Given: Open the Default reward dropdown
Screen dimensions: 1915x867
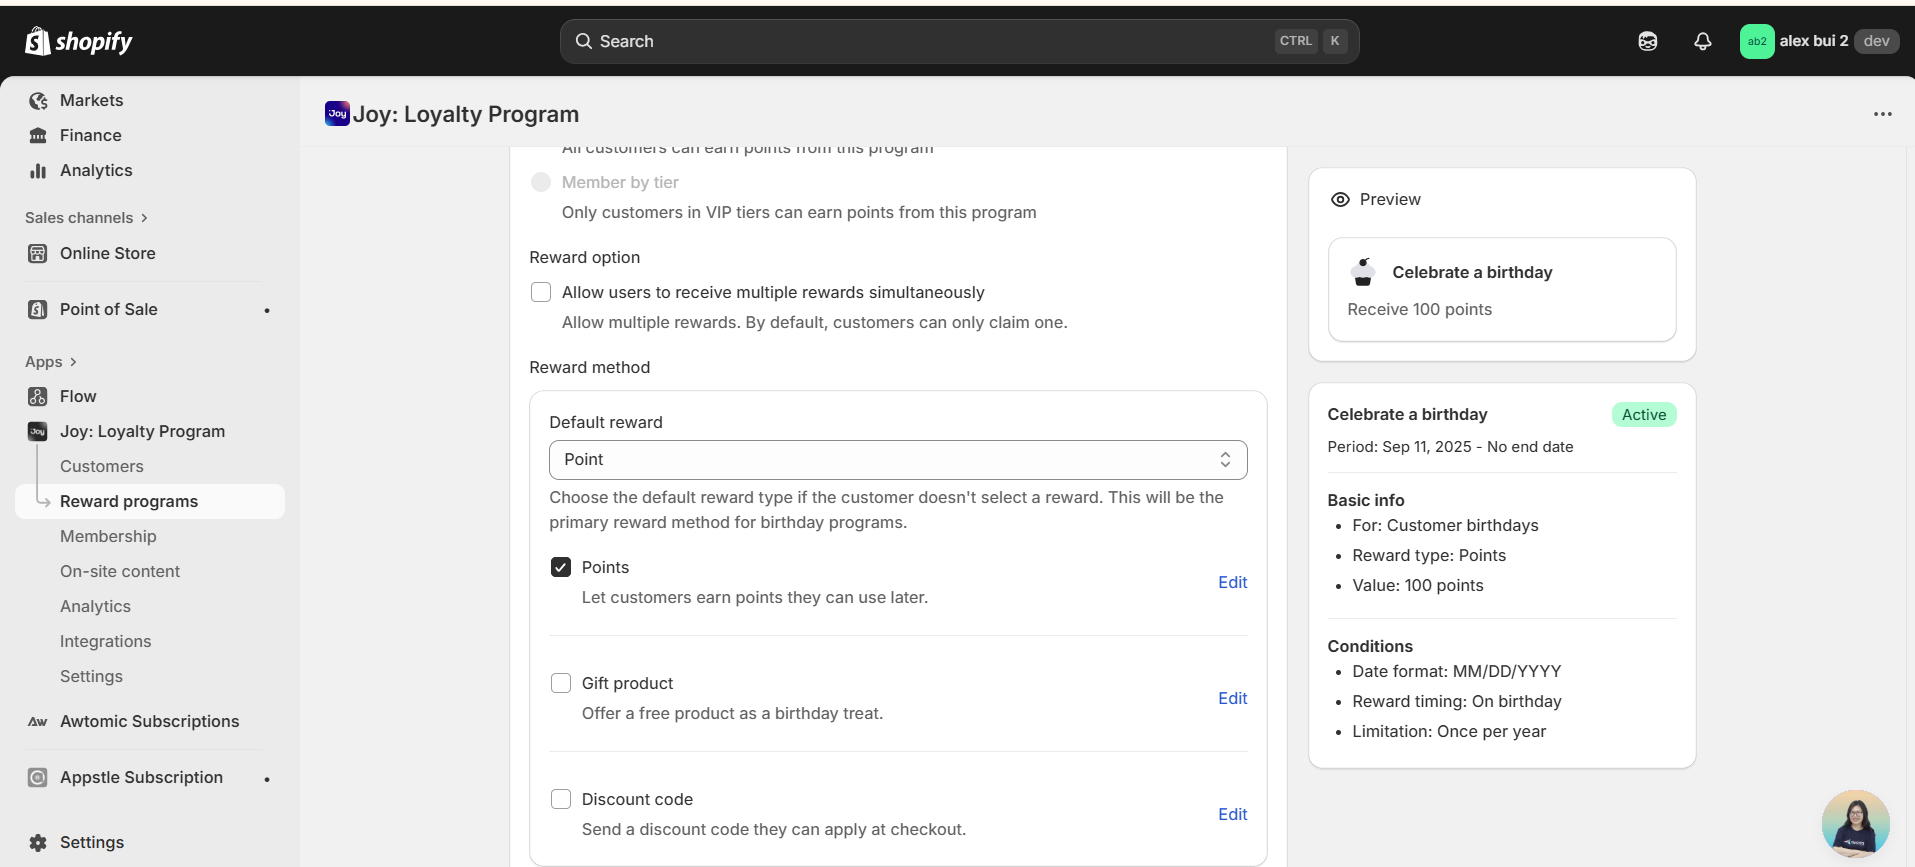Looking at the screenshot, I should coord(897,460).
